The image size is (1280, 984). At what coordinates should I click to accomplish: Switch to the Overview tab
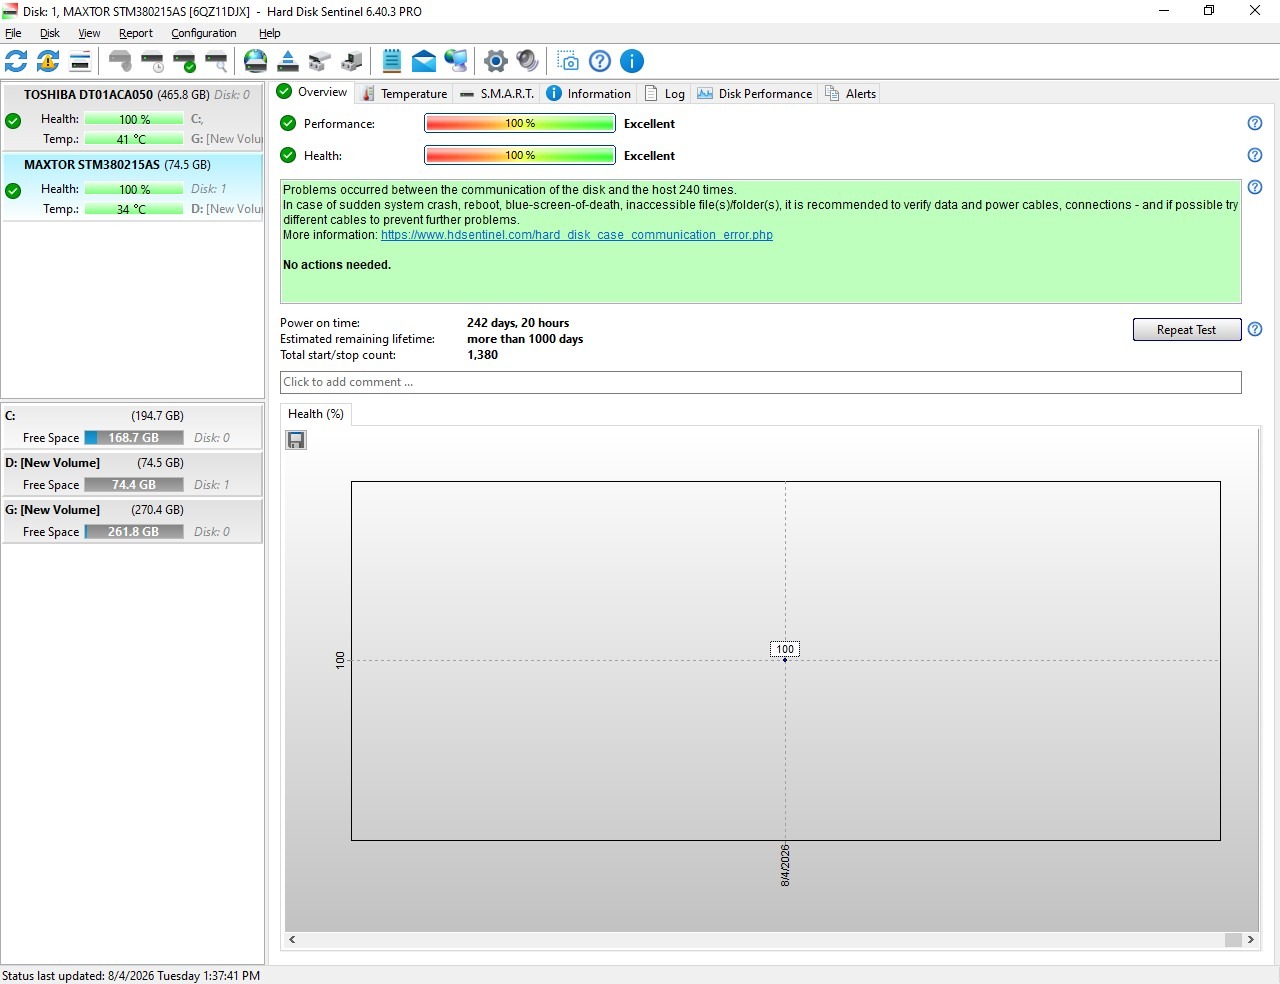point(313,92)
